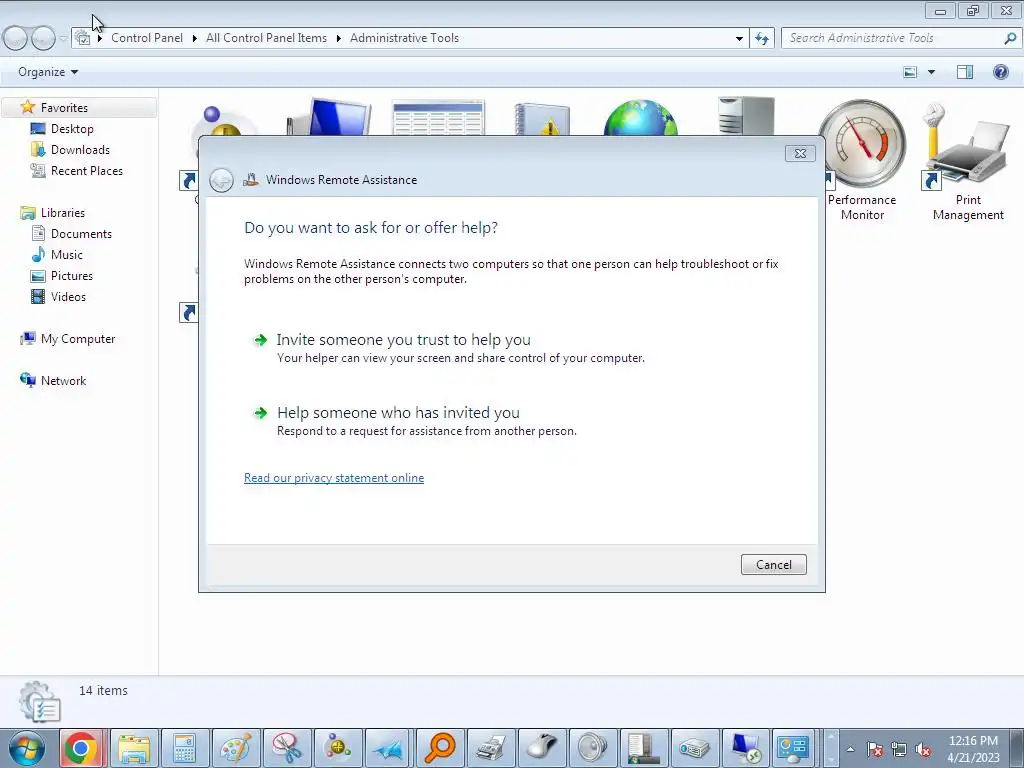Expand the arrow after Control Panel breadcrumb
The width and height of the screenshot is (1024, 768).
(195, 38)
